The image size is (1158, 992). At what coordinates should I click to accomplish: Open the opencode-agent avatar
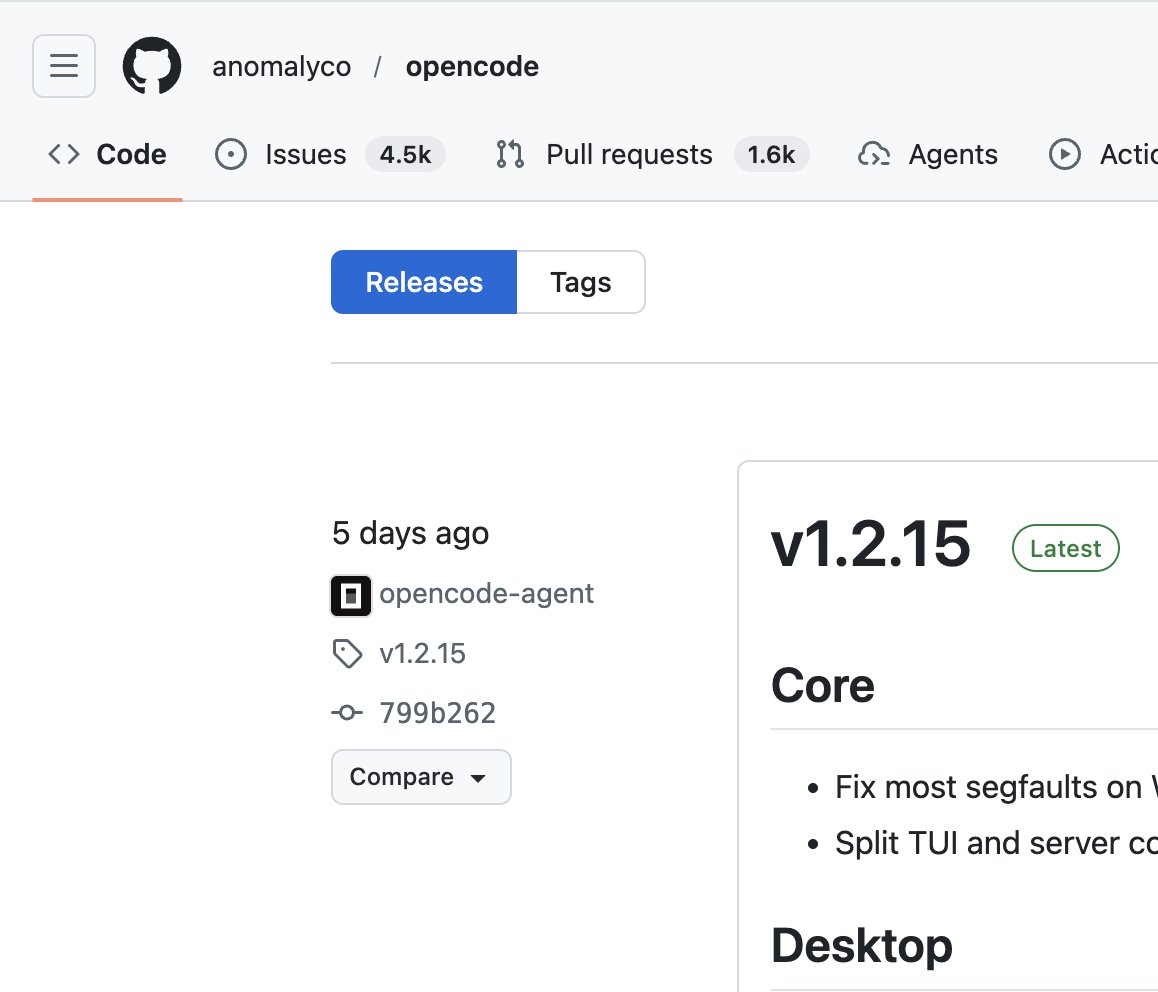point(351,595)
